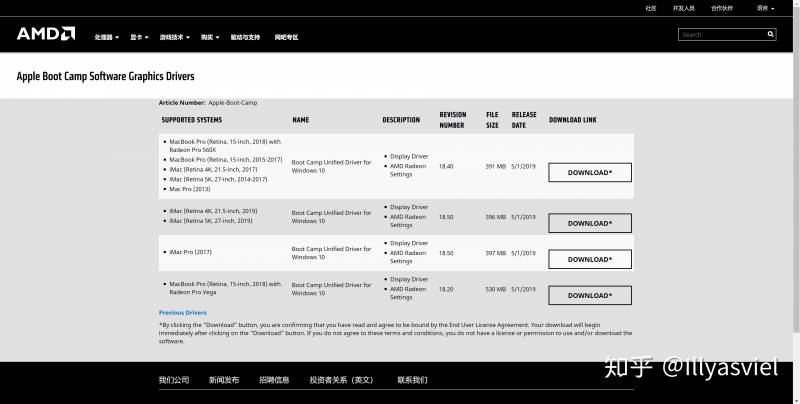Click revision number "18.40" cell
This screenshot has width=800, height=404.
(446, 166)
